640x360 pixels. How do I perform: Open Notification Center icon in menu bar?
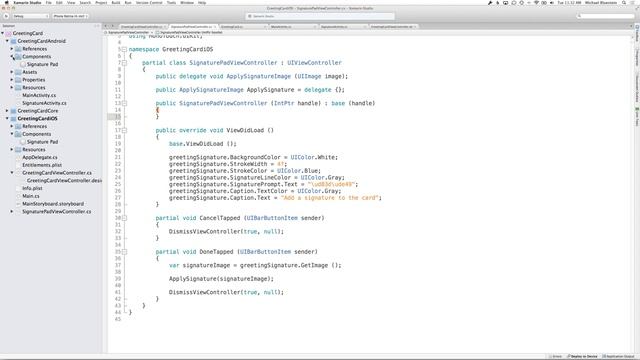(x=633, y=2)
